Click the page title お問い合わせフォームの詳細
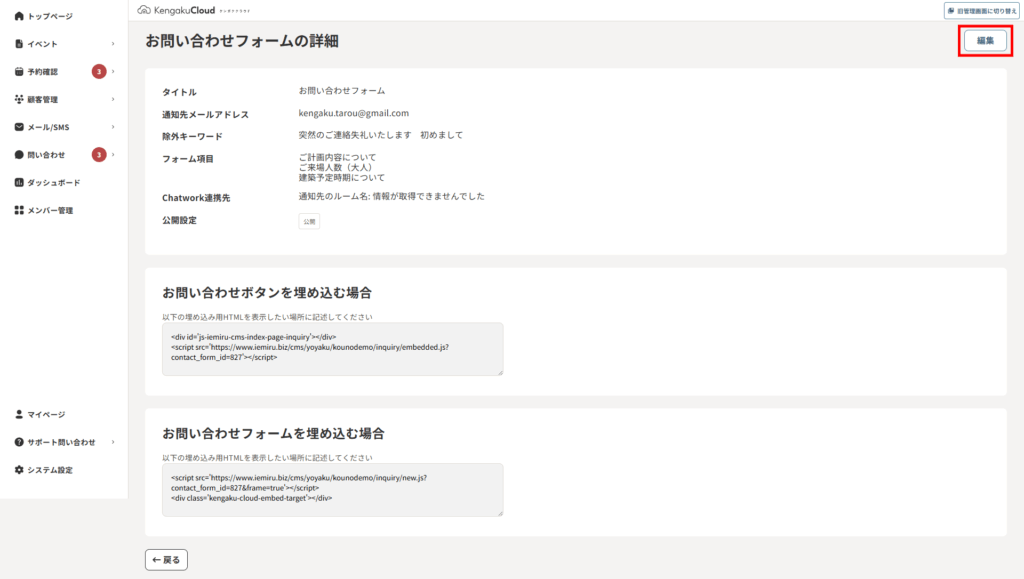Image resolution: width=1024 pixels, height=579 pixels. [242, 40]
